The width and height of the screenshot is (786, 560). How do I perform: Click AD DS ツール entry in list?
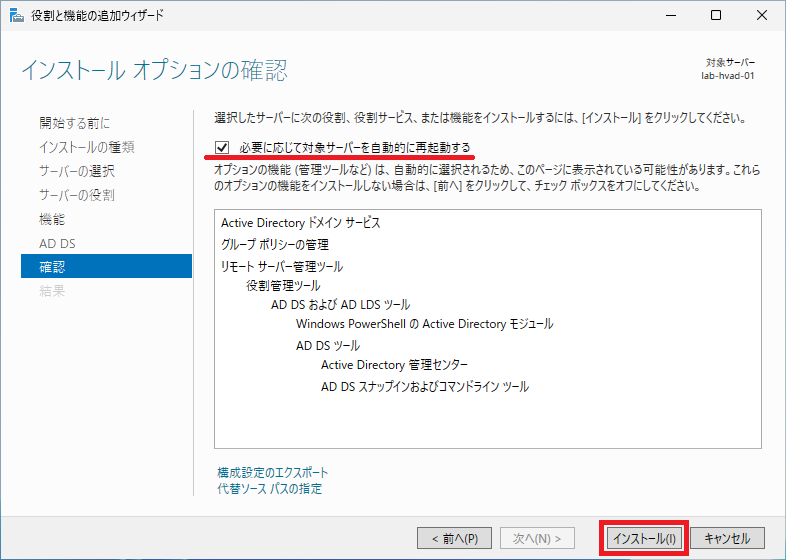click(x=328, y=346)
